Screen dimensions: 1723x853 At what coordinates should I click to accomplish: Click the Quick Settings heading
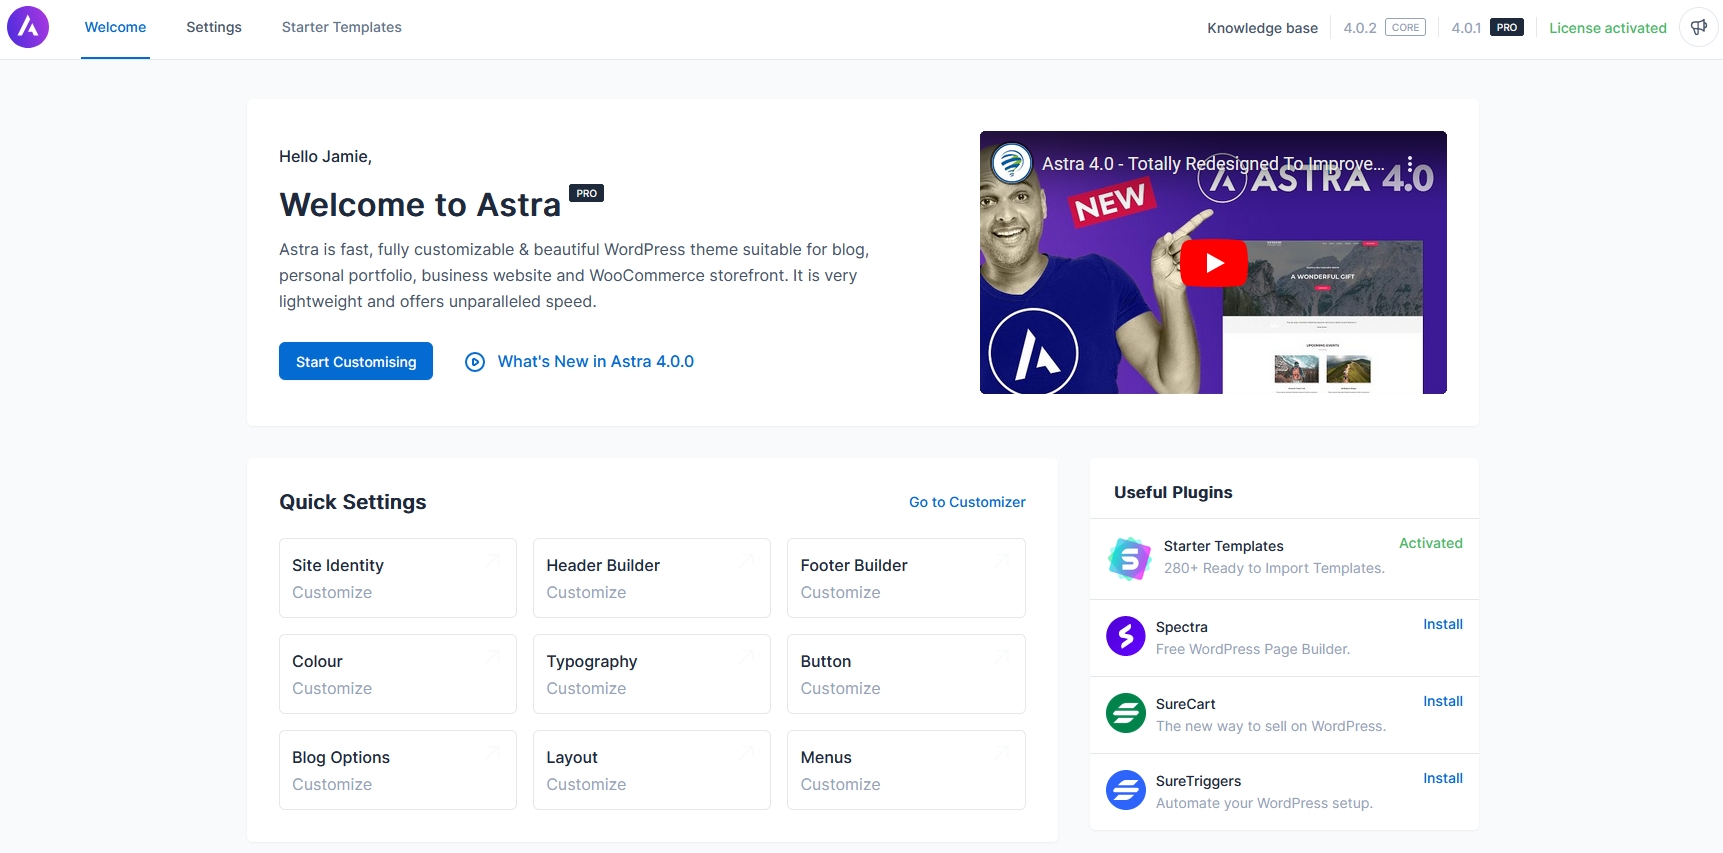353,502
